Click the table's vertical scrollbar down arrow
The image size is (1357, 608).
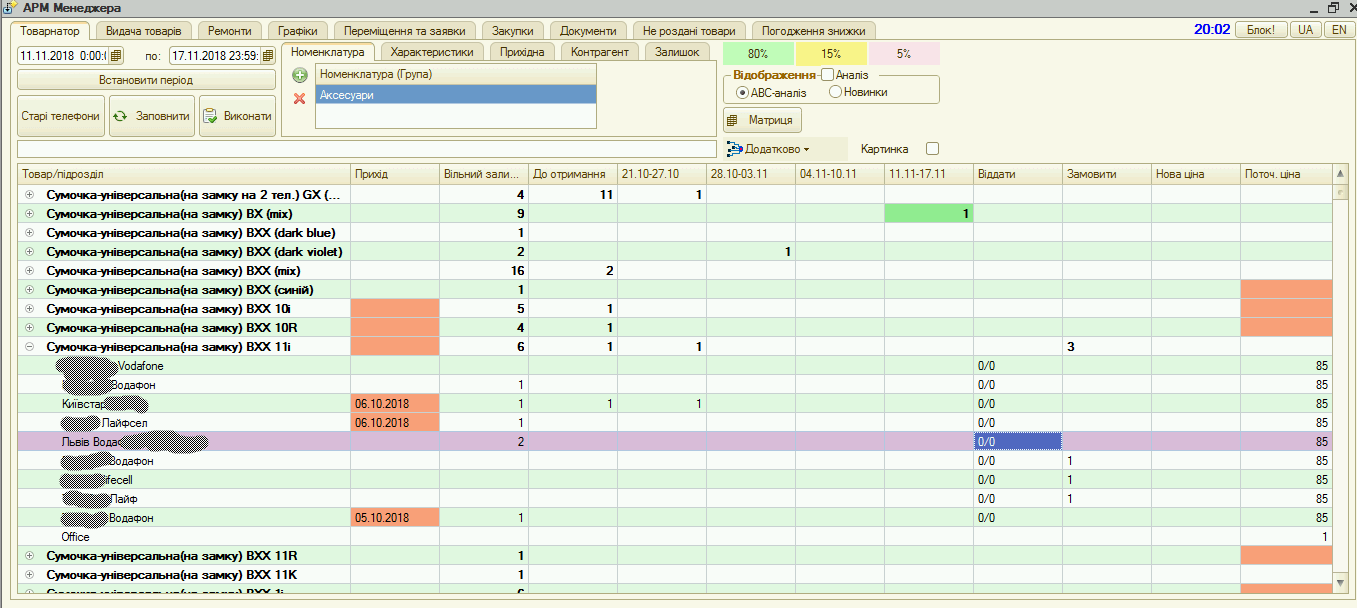(1341, 581)
